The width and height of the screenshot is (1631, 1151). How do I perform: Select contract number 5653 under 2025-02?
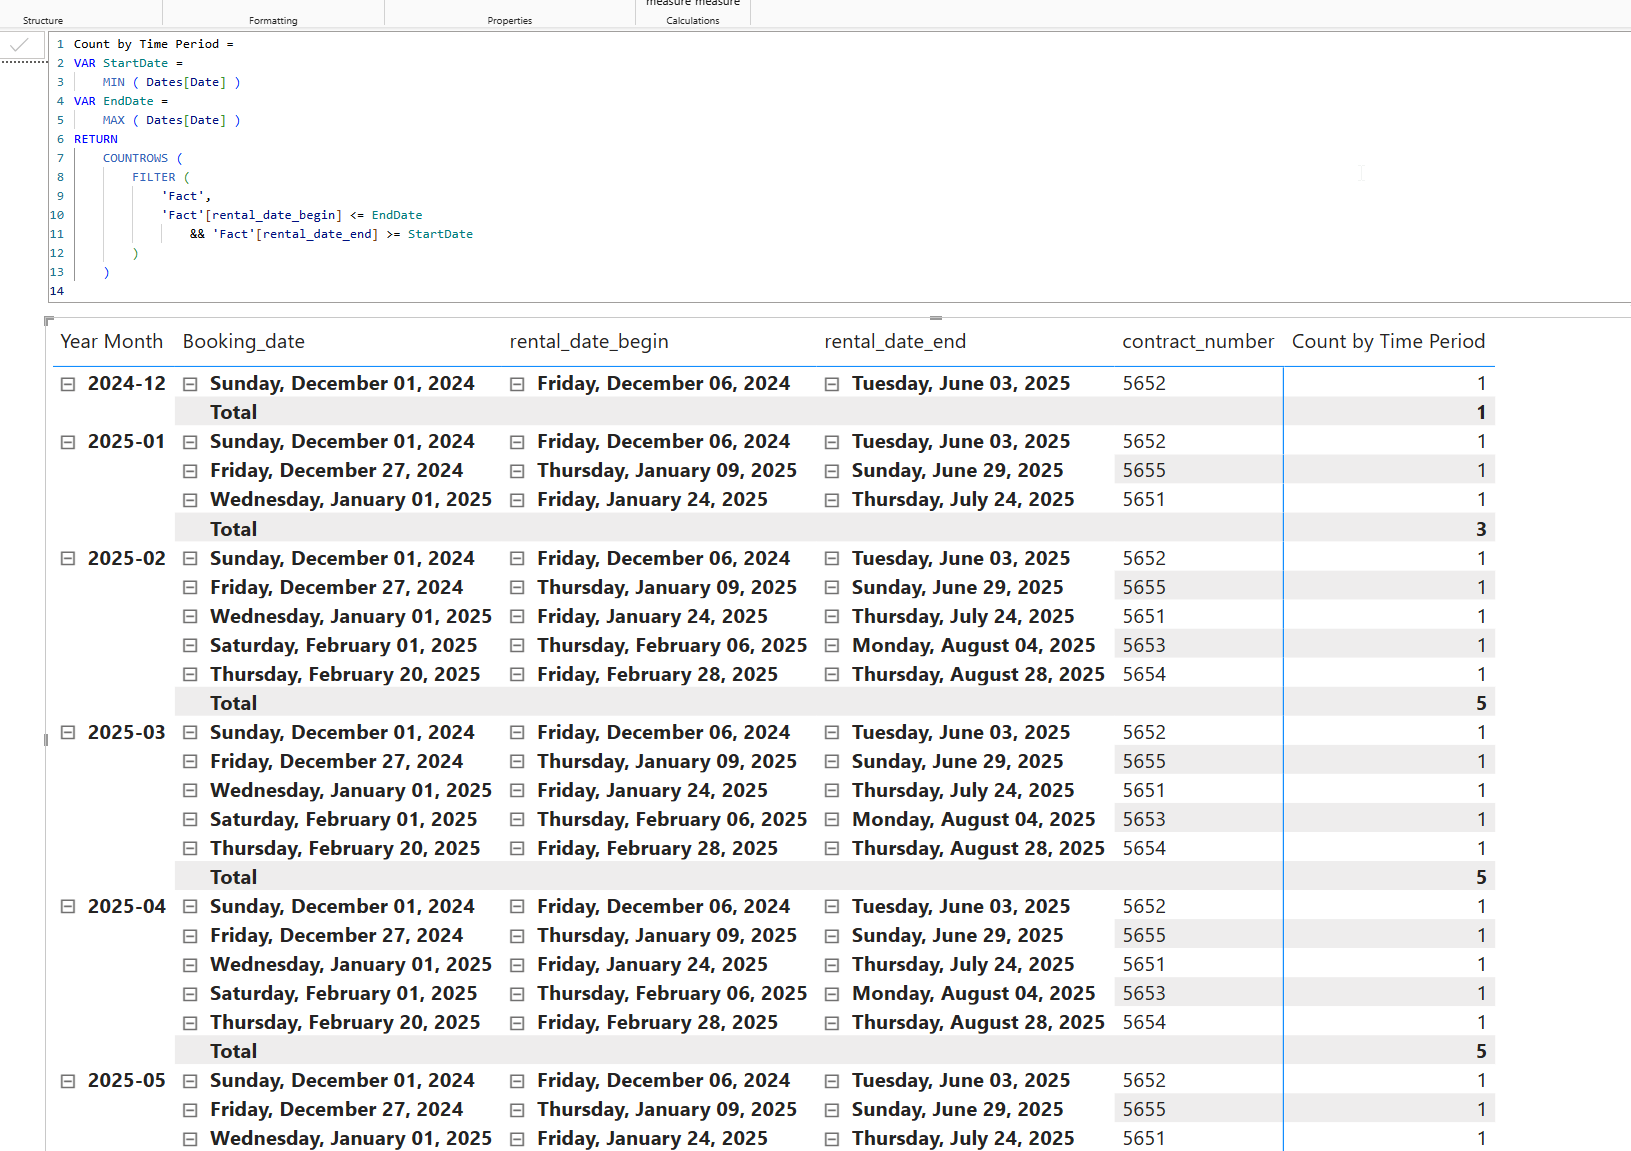click(x=1144, y=646)
